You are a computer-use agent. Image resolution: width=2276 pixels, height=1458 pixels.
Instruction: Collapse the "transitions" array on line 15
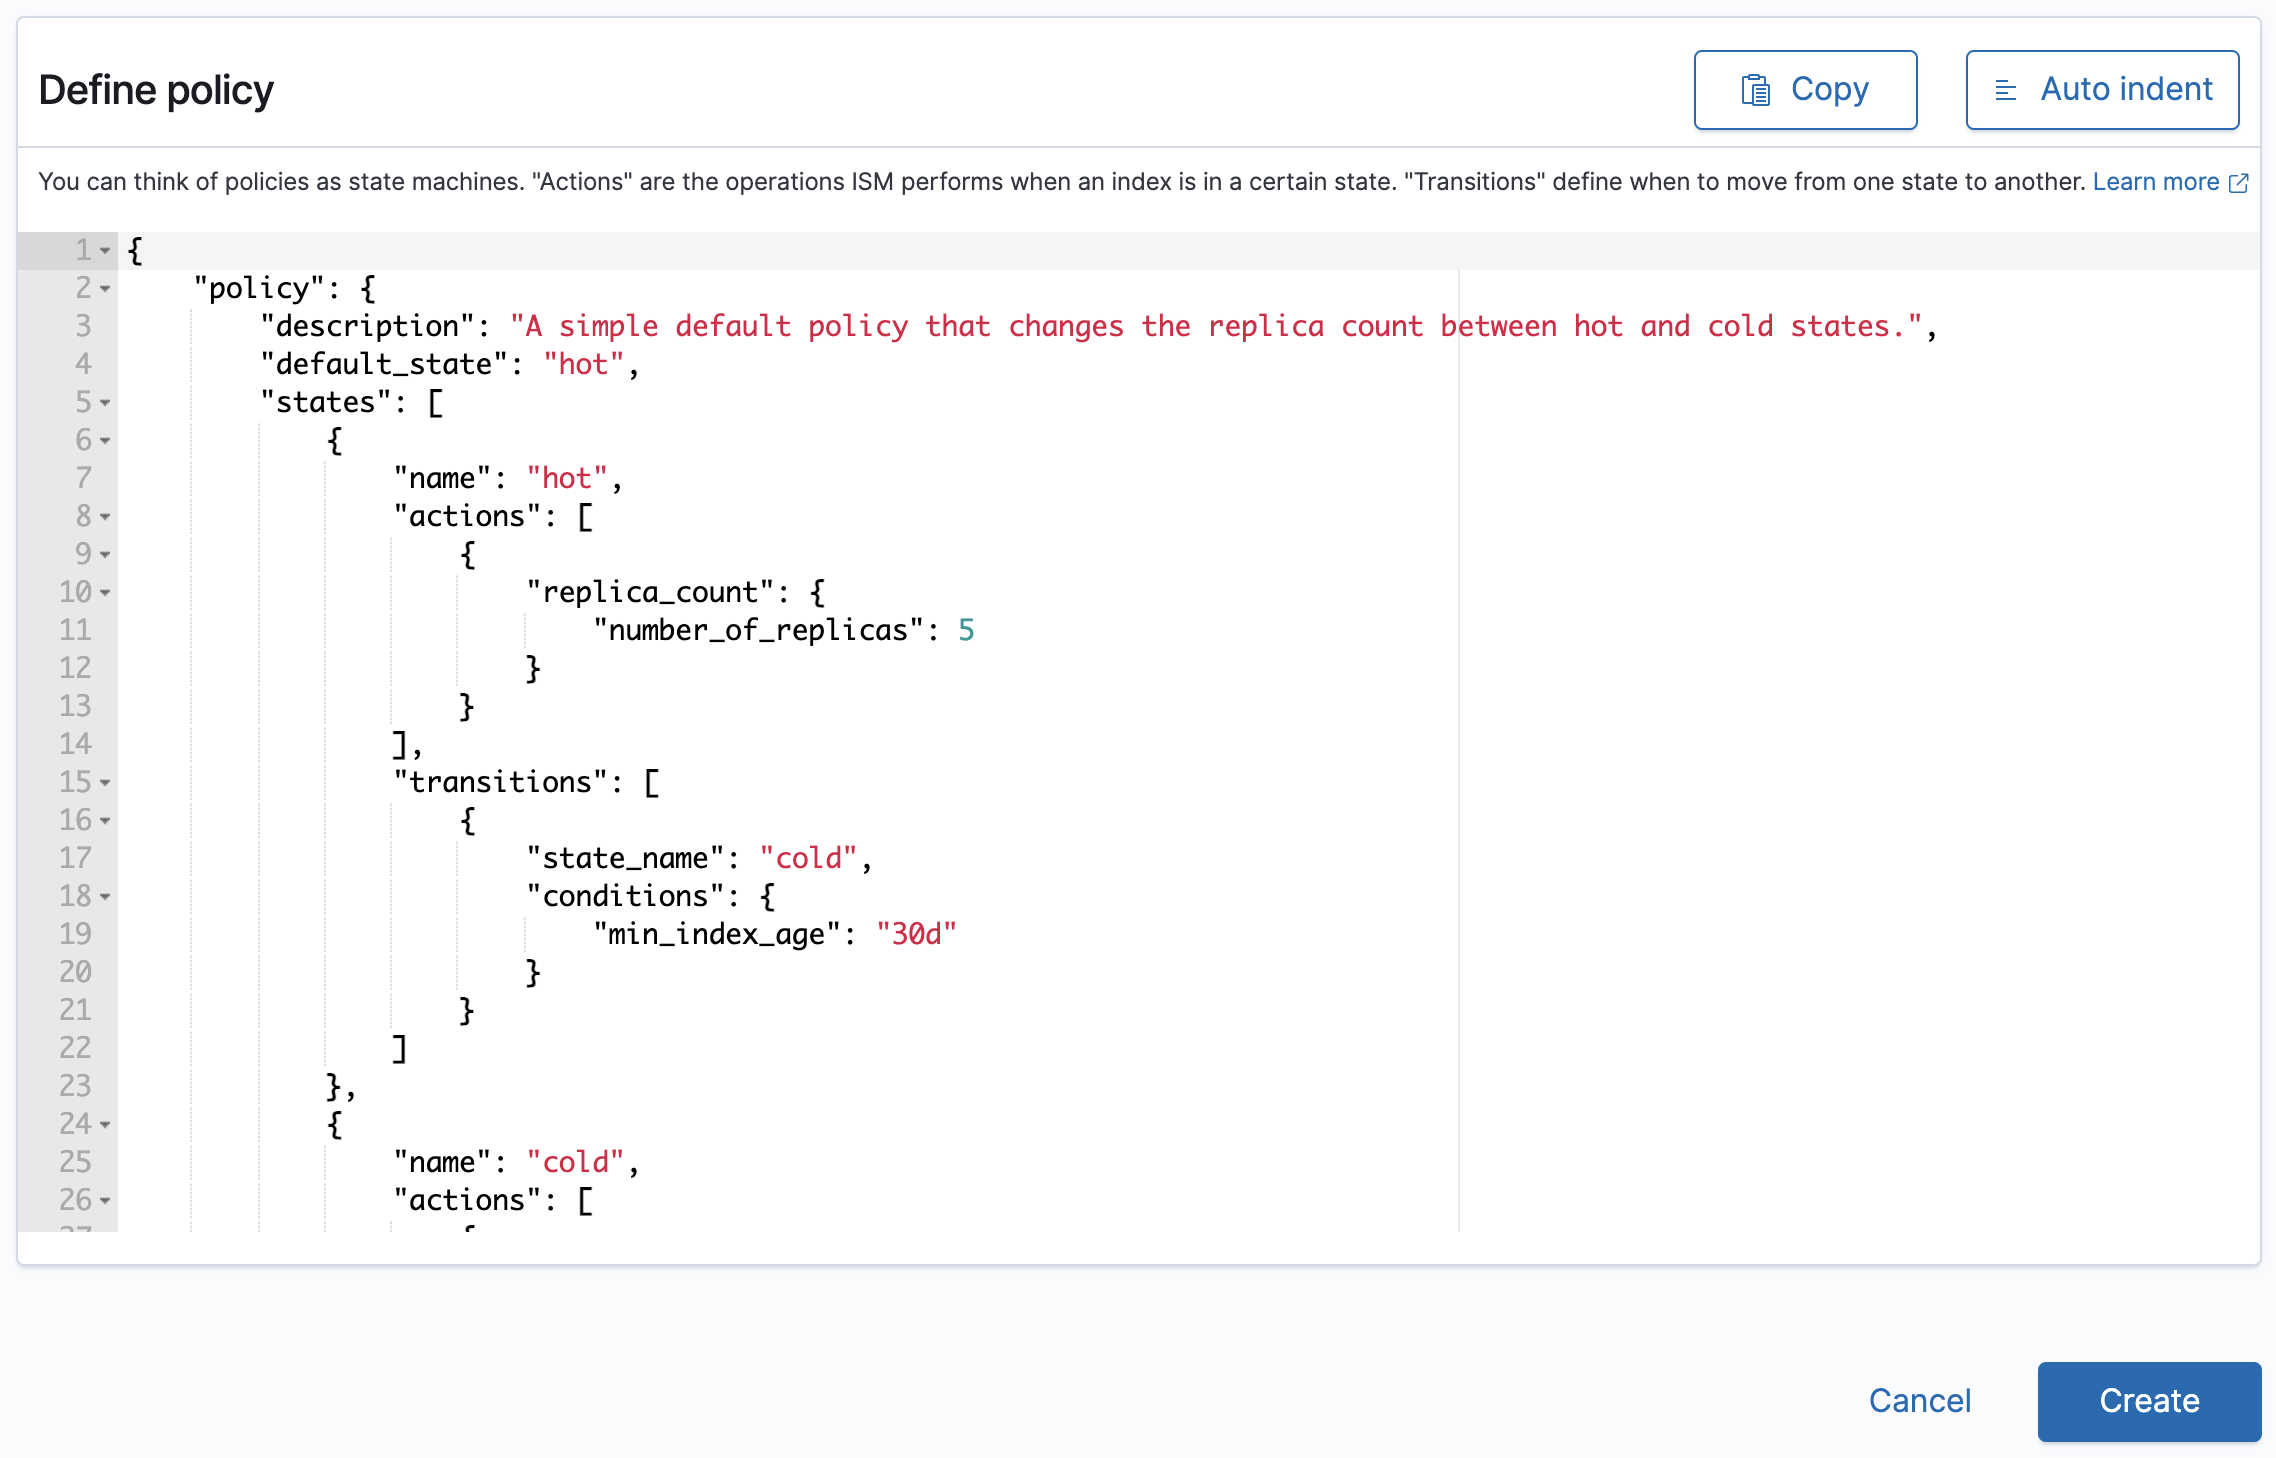105,783
